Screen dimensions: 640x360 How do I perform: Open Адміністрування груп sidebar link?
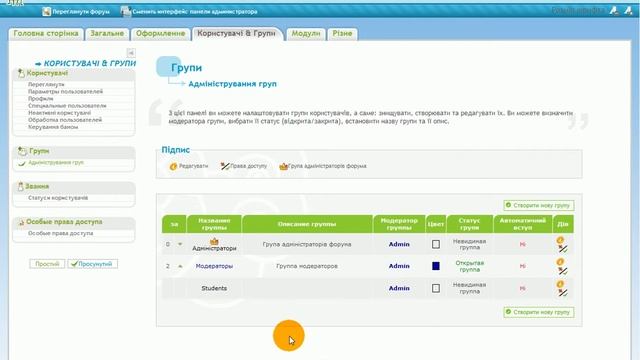pyautogui.click(x=56, y=162)
